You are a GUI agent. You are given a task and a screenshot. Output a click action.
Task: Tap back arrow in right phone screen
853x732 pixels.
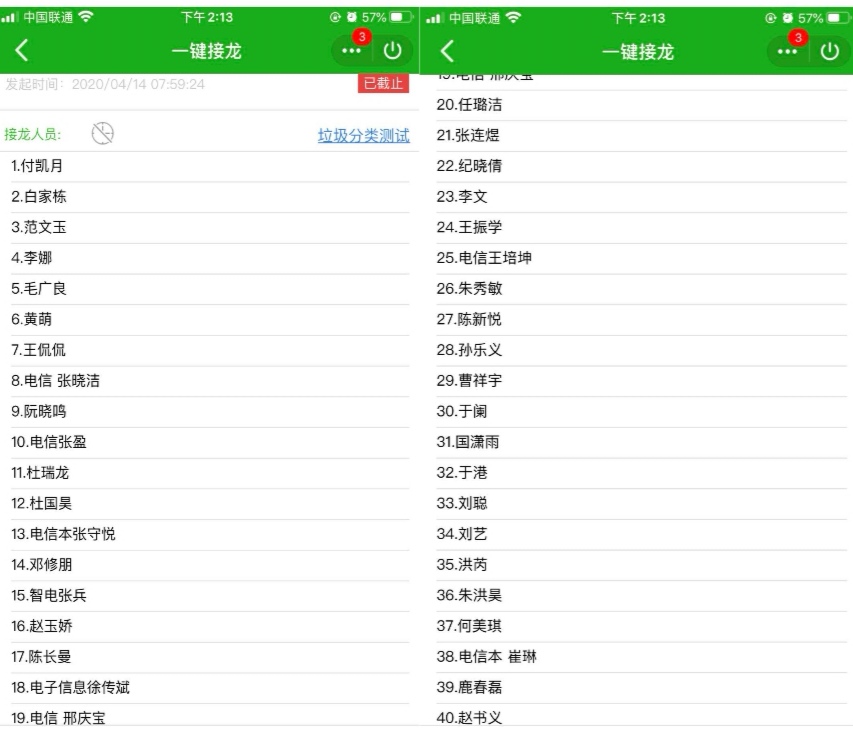click(449, 50)
